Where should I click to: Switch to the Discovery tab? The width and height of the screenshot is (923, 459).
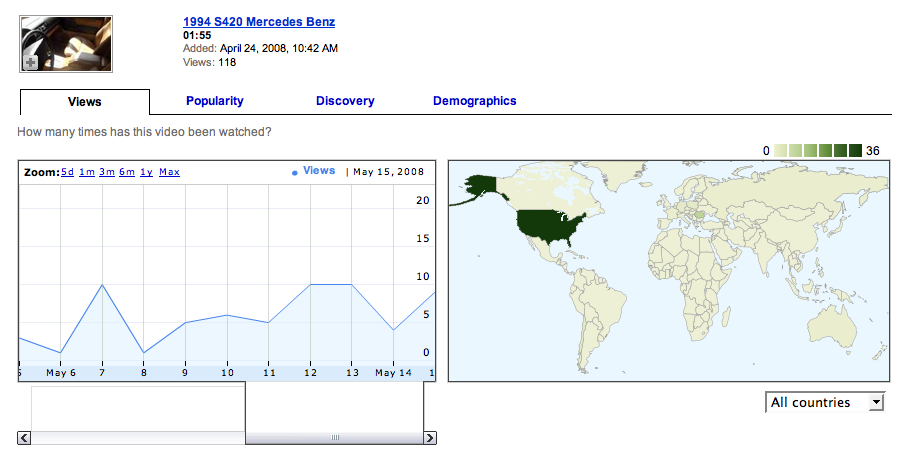tap(345, 101)
